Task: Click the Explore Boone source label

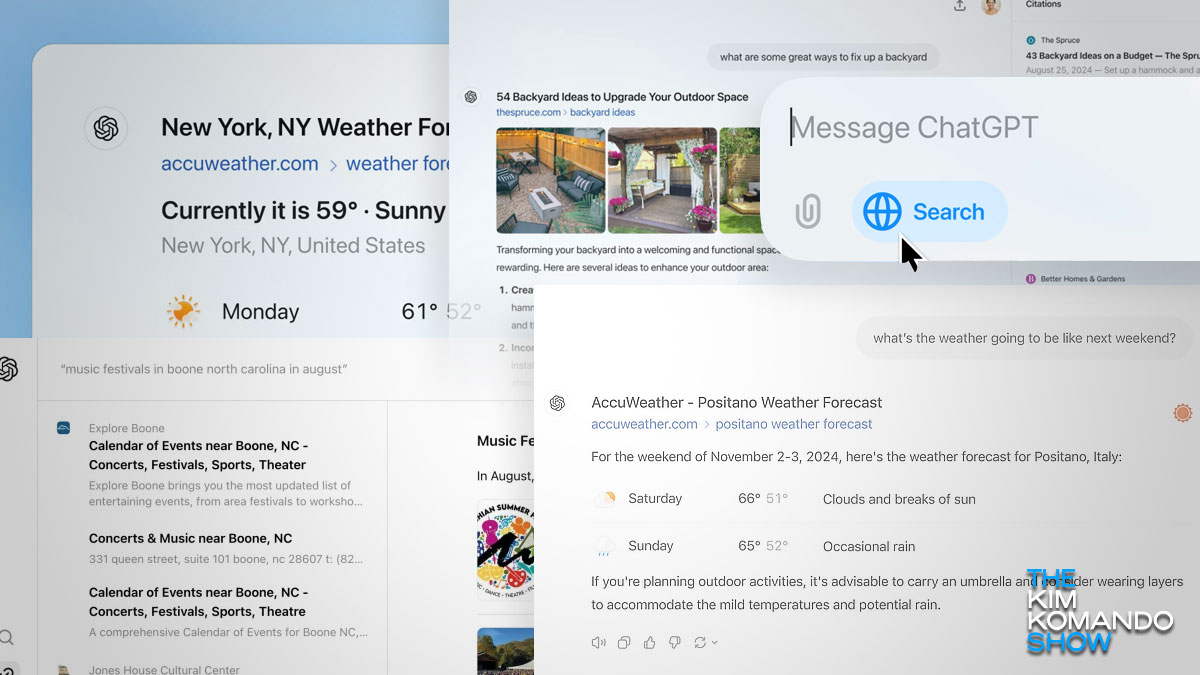Action: point(127,428)
